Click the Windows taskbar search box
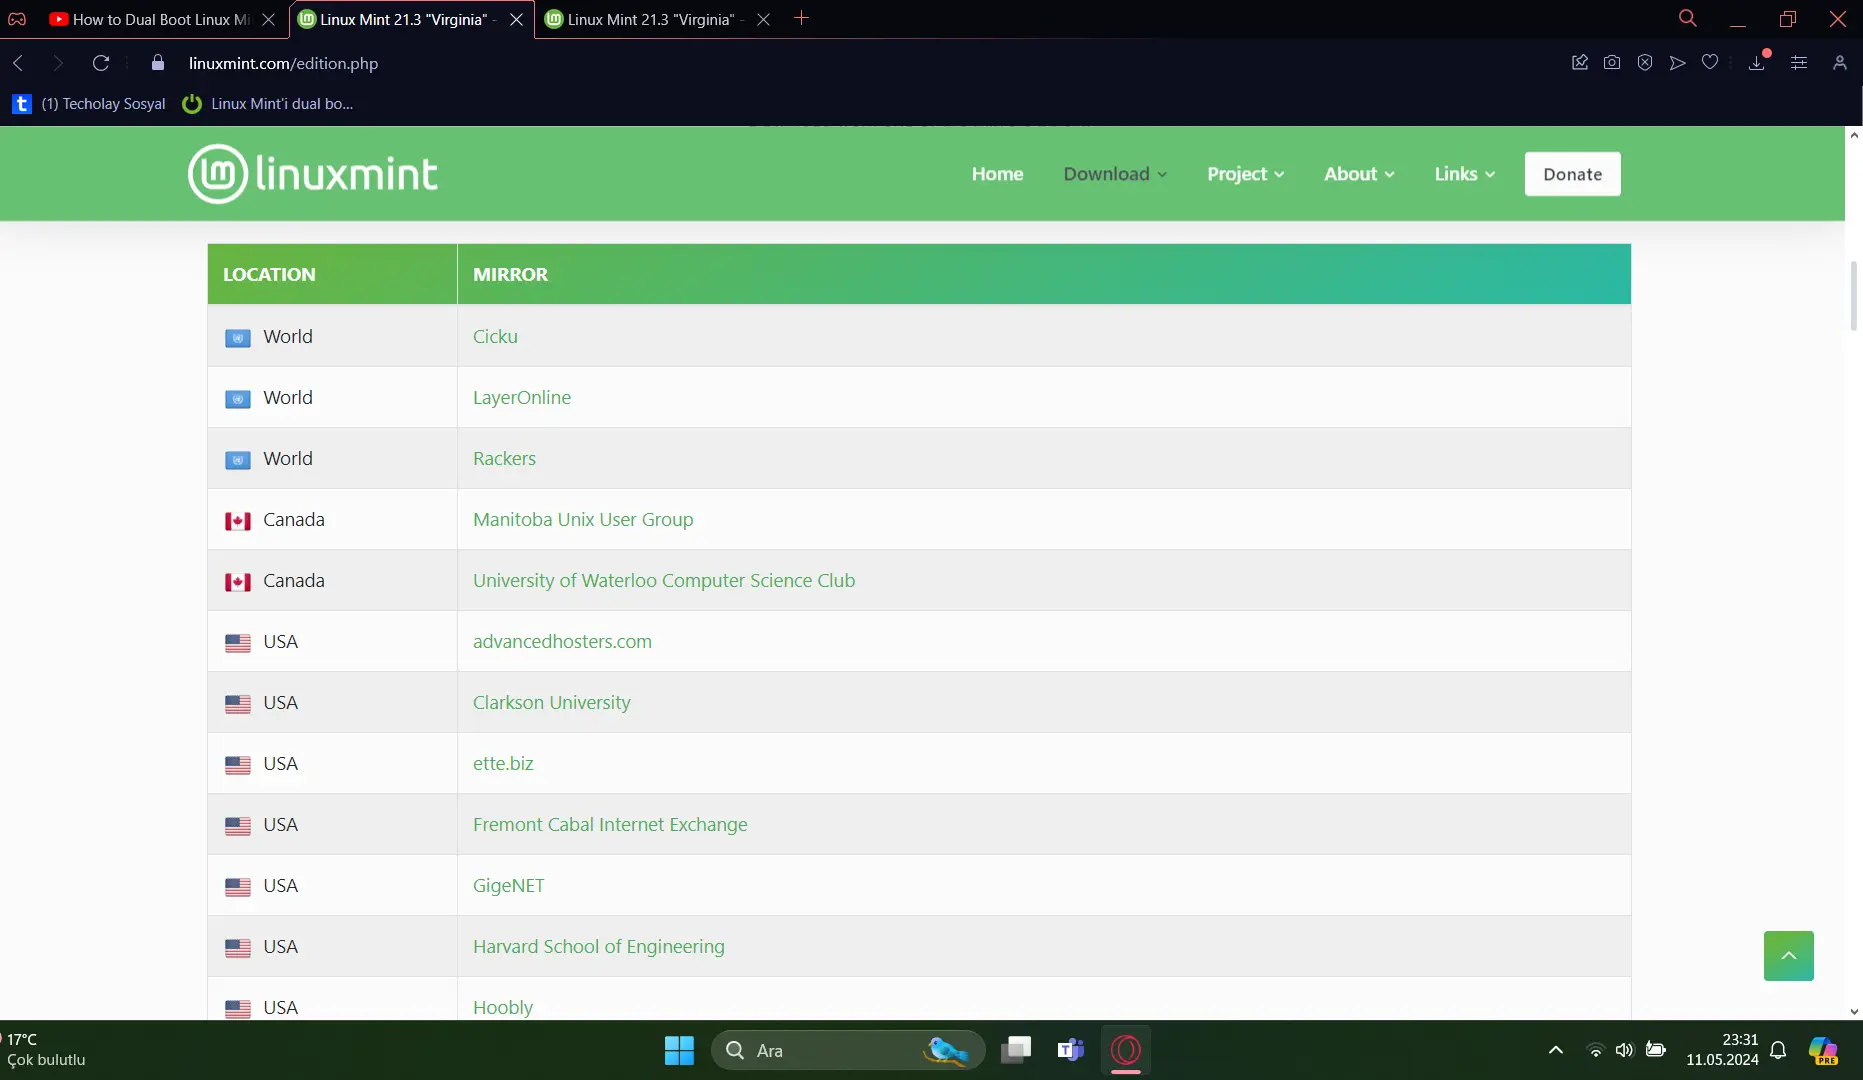The width and height of the screenshot is (1863, 1080). (x=848, y=1050)
